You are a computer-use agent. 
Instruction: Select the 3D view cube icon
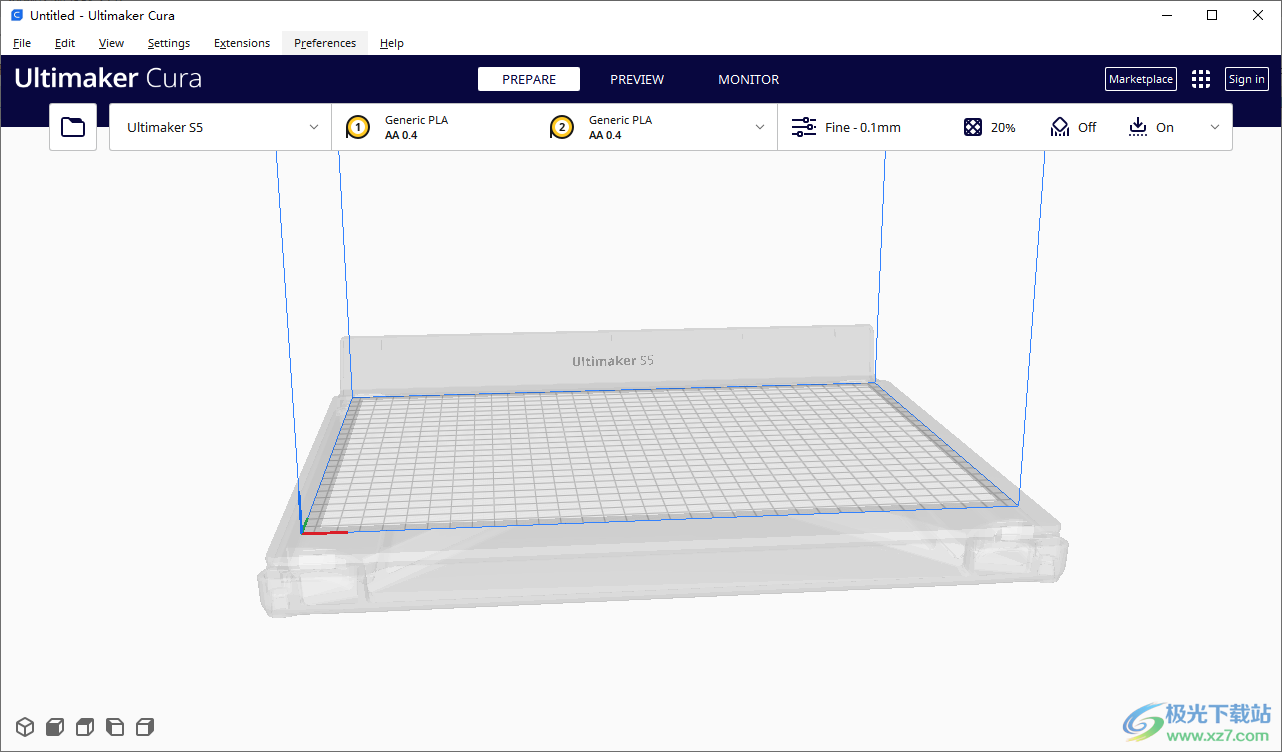click(x=25, y=727)
